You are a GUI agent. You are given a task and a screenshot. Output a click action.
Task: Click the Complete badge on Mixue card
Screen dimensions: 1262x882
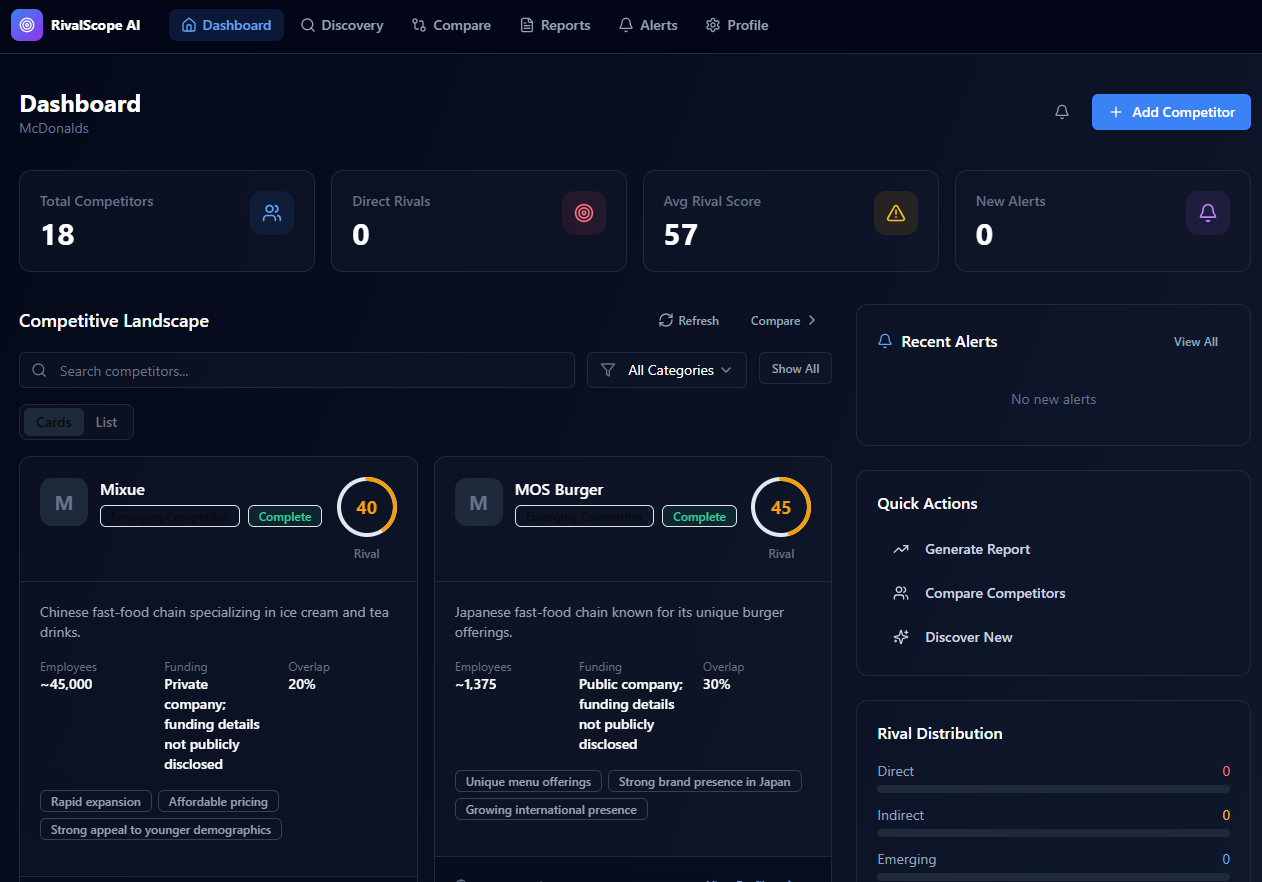point(285,517)
